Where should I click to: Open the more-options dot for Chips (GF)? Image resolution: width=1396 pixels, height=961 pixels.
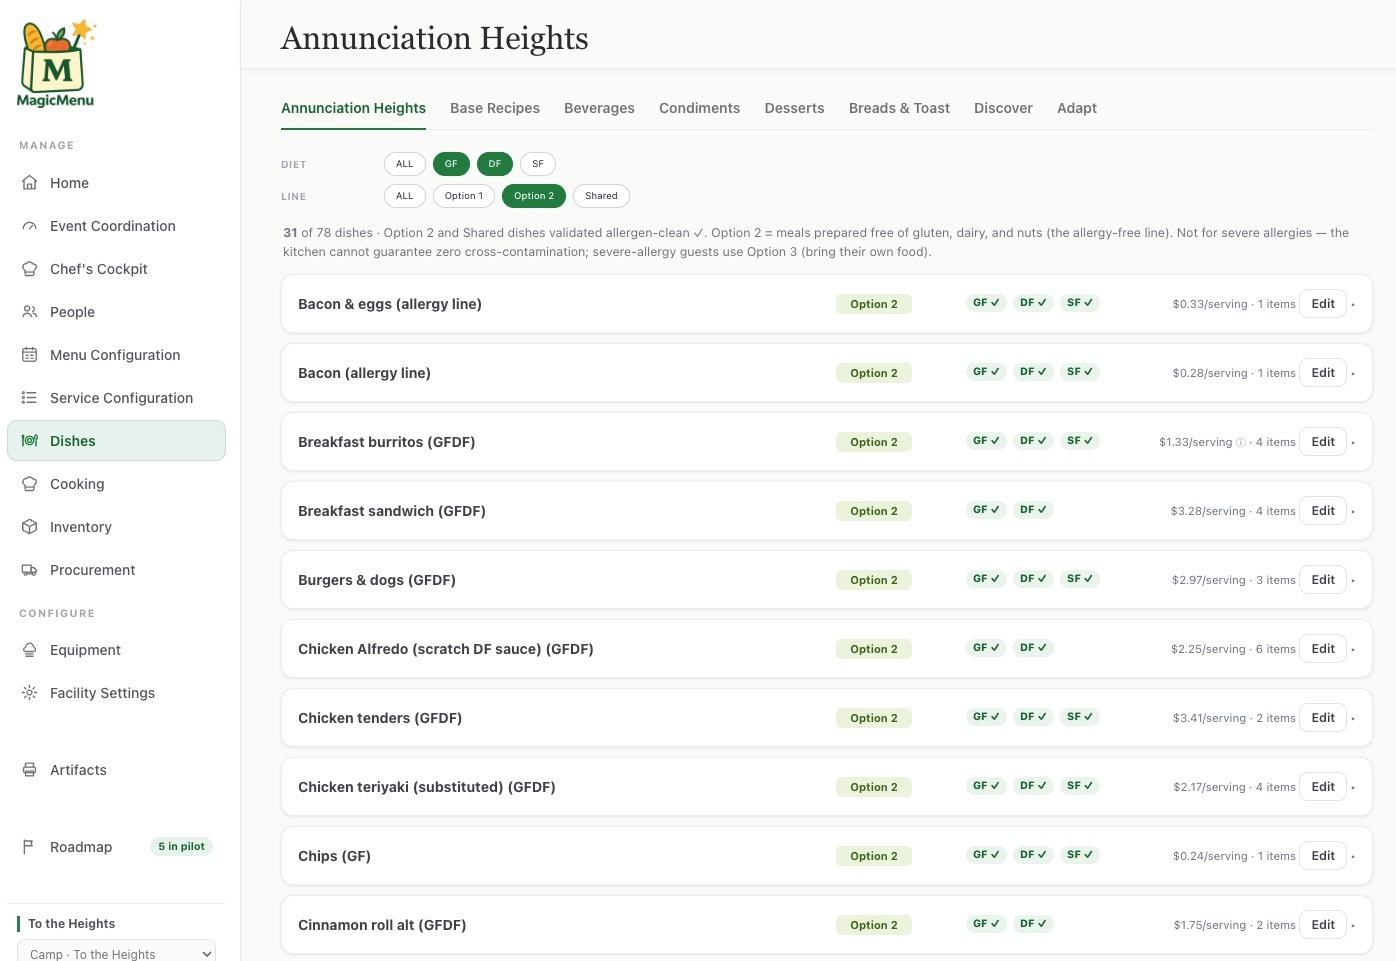click(x=1354, y=856)
